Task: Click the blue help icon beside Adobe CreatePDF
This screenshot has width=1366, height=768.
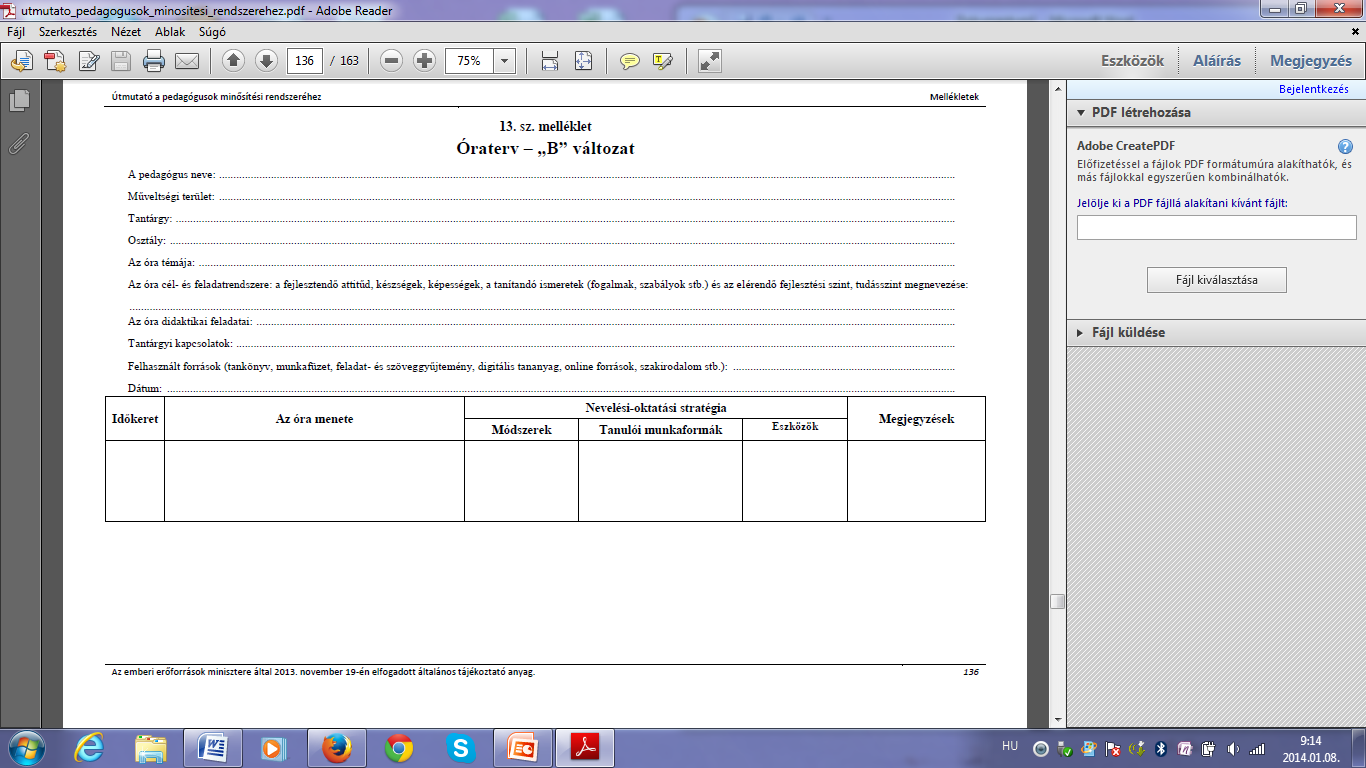Action: tap(1345, 146)
